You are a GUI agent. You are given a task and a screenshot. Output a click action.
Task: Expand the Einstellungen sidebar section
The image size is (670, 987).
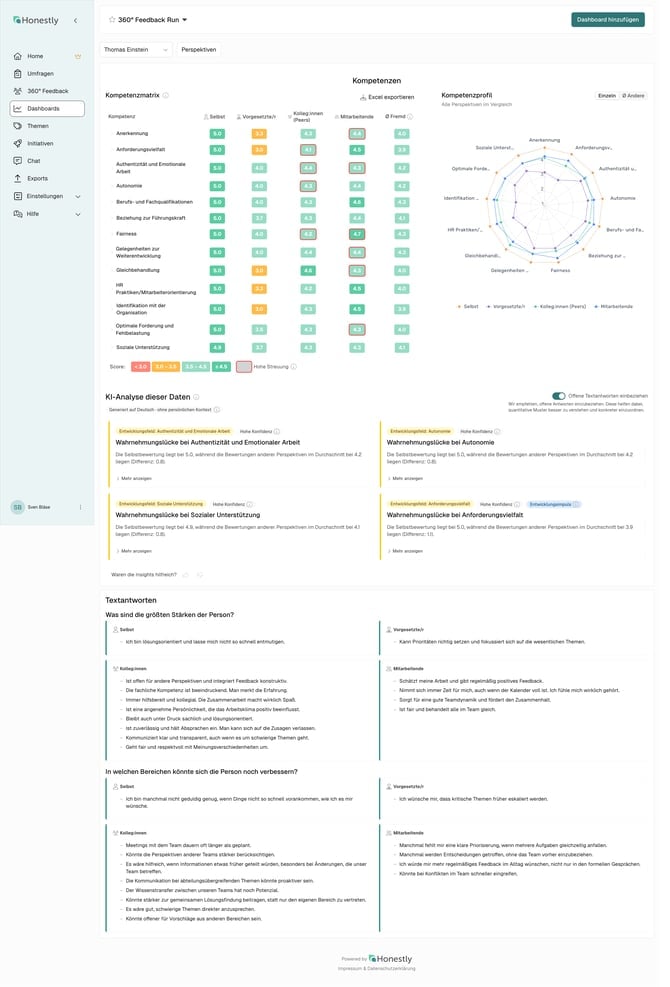[x=47, y=196]
